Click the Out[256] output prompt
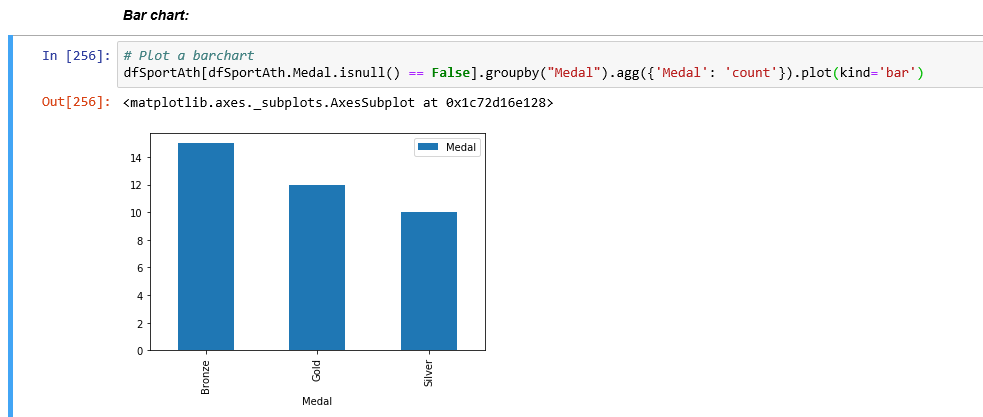Screen dimensions: 983x417 click(x=76, y=102)
